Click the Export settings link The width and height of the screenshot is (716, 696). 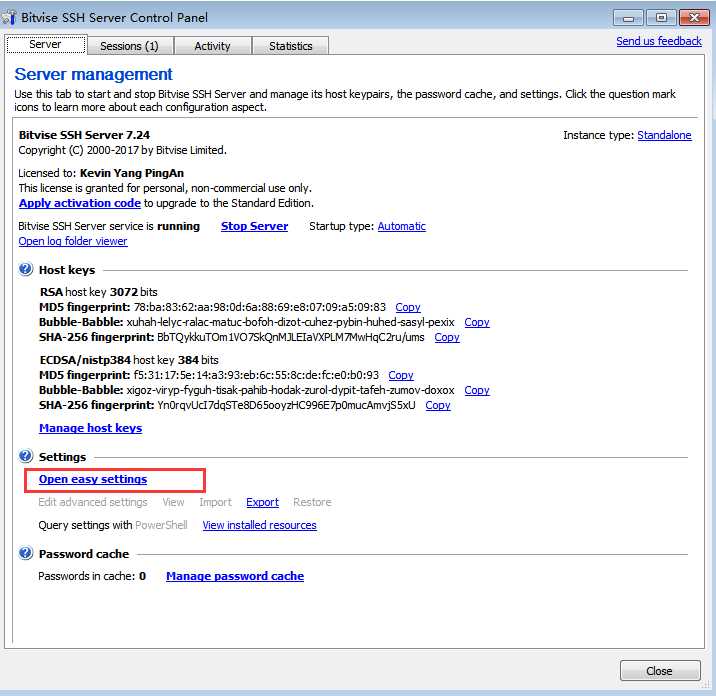[262, 502]
